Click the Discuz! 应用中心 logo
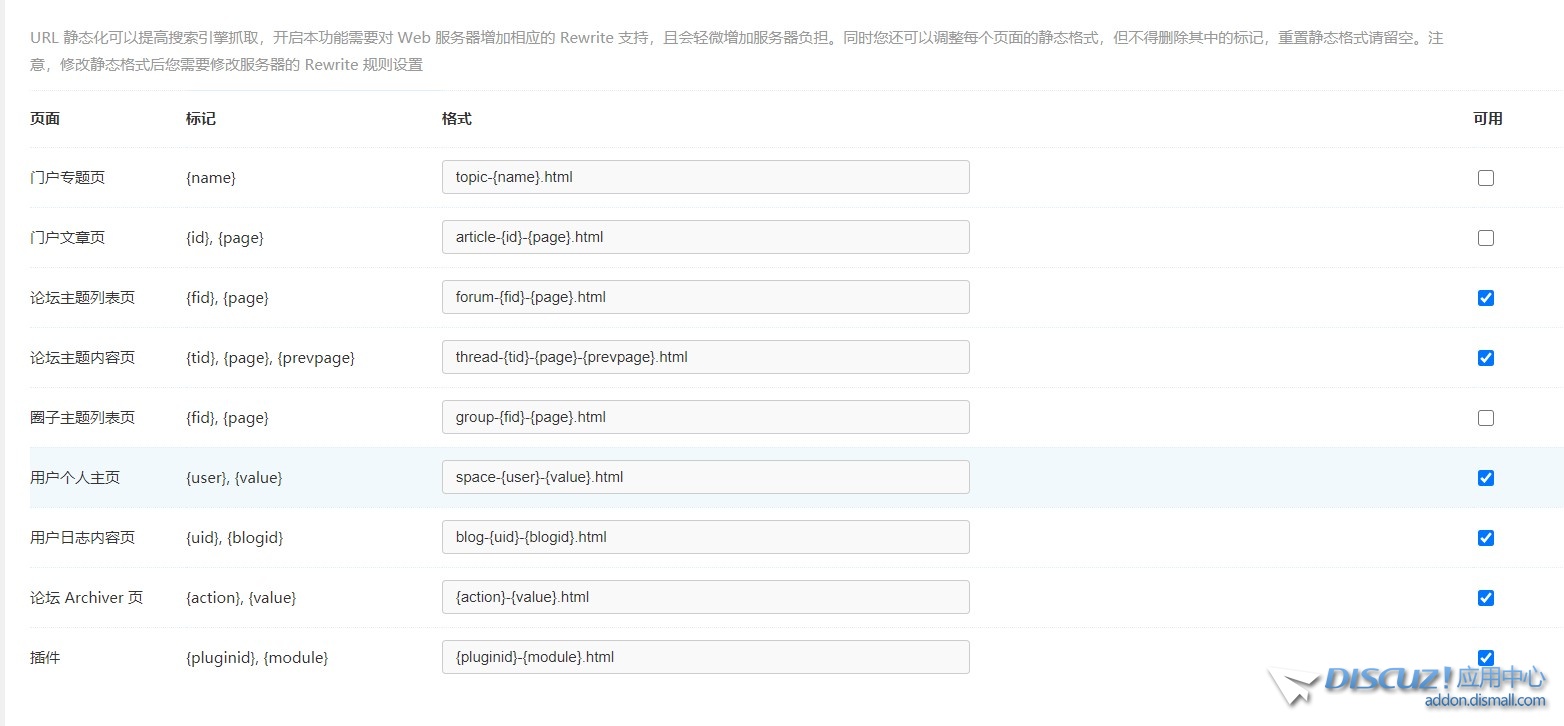 1410,686
